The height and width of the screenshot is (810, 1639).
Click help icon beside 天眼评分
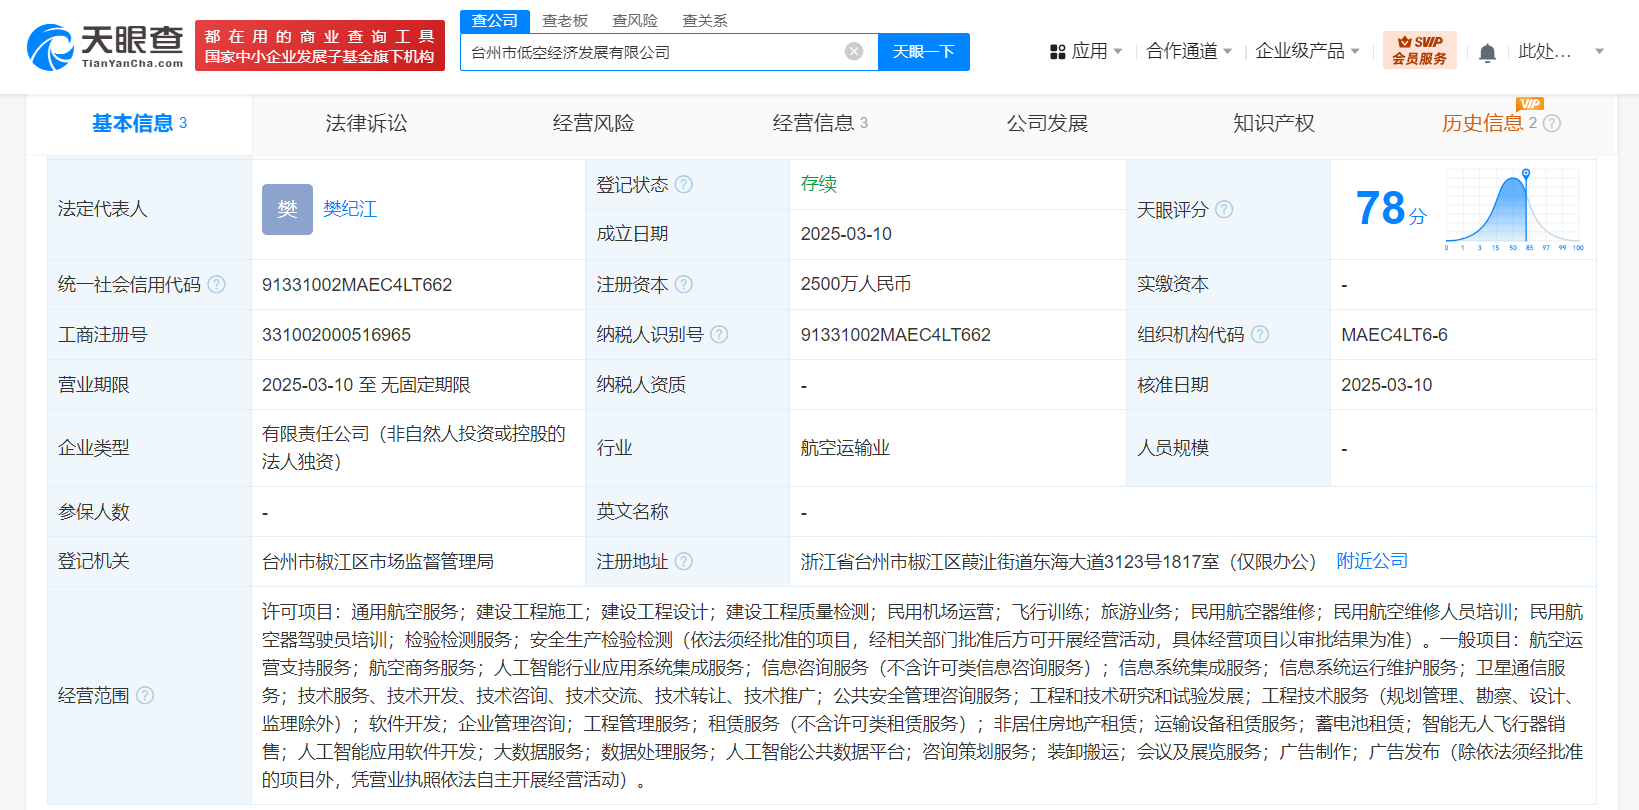[1224, 210]
